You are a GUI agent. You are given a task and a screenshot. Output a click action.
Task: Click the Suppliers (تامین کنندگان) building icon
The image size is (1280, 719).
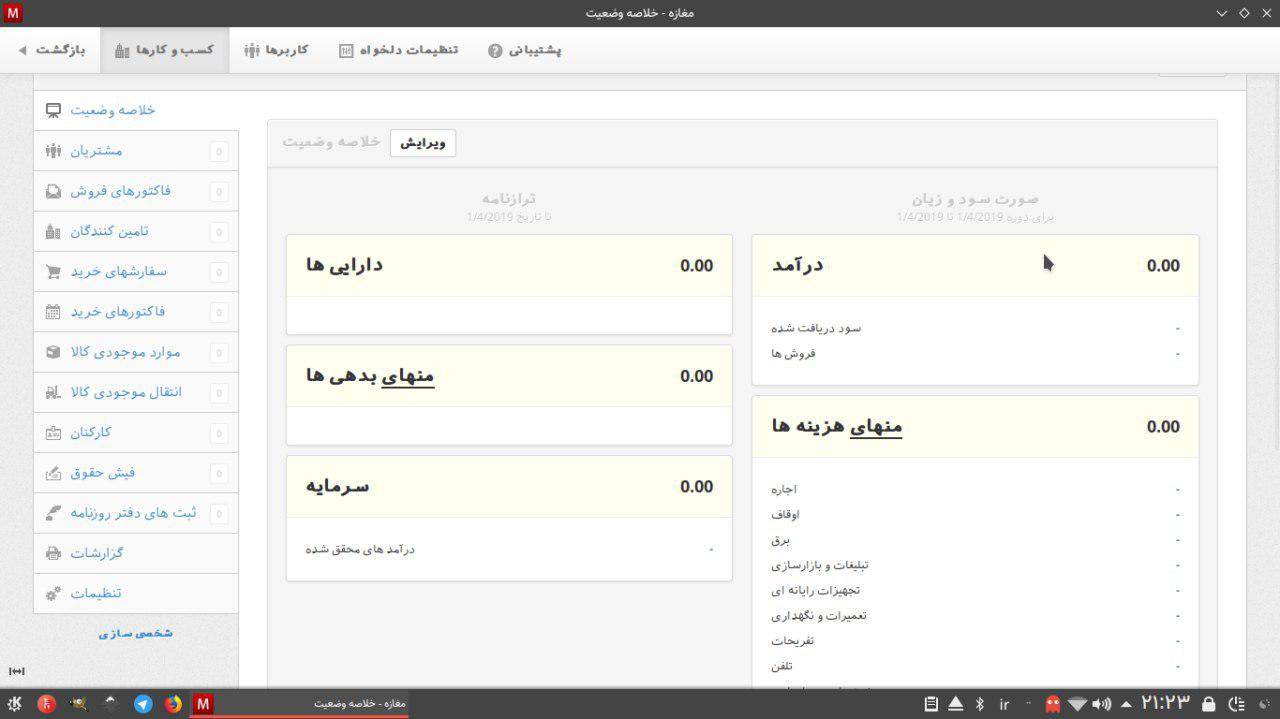(x=54, y=231)
